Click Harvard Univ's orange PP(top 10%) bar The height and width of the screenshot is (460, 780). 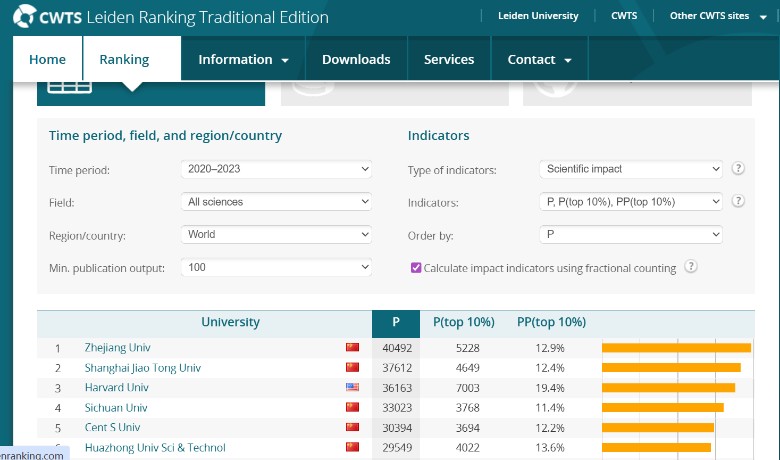pos(669,388)
